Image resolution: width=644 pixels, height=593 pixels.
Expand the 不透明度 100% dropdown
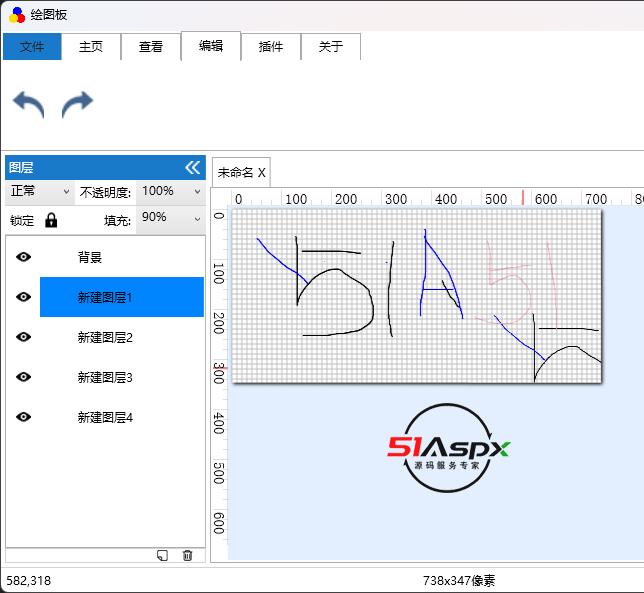click(x=171, y=191)
